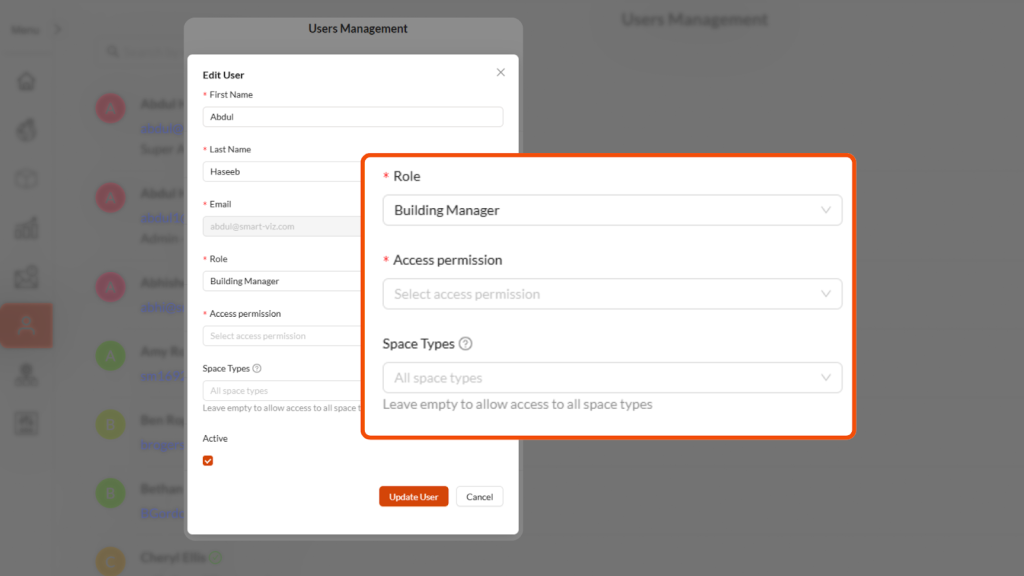Click the Menu label at top left
The image size is (1024, 576).
coord(24,30)
